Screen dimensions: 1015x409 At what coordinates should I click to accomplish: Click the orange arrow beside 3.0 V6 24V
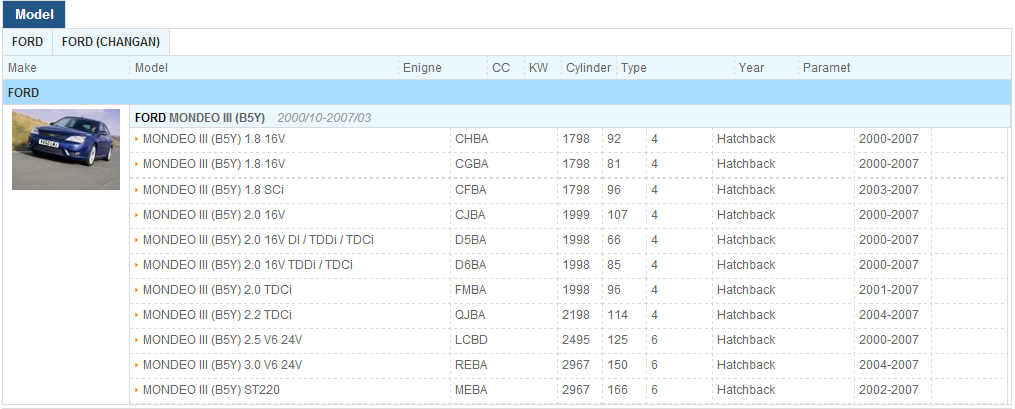[x=137, y=365]
